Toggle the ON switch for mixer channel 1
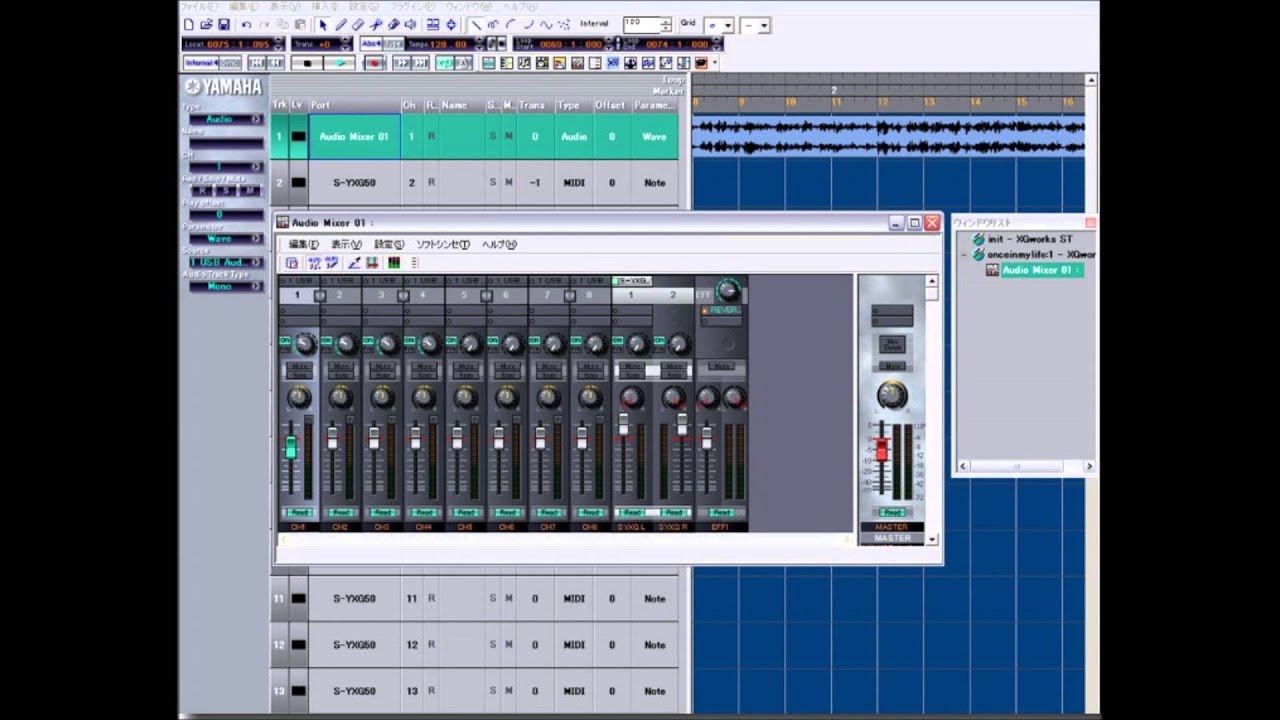The width and height of the screenshot is (1280, 720). [x=285, y=341]
